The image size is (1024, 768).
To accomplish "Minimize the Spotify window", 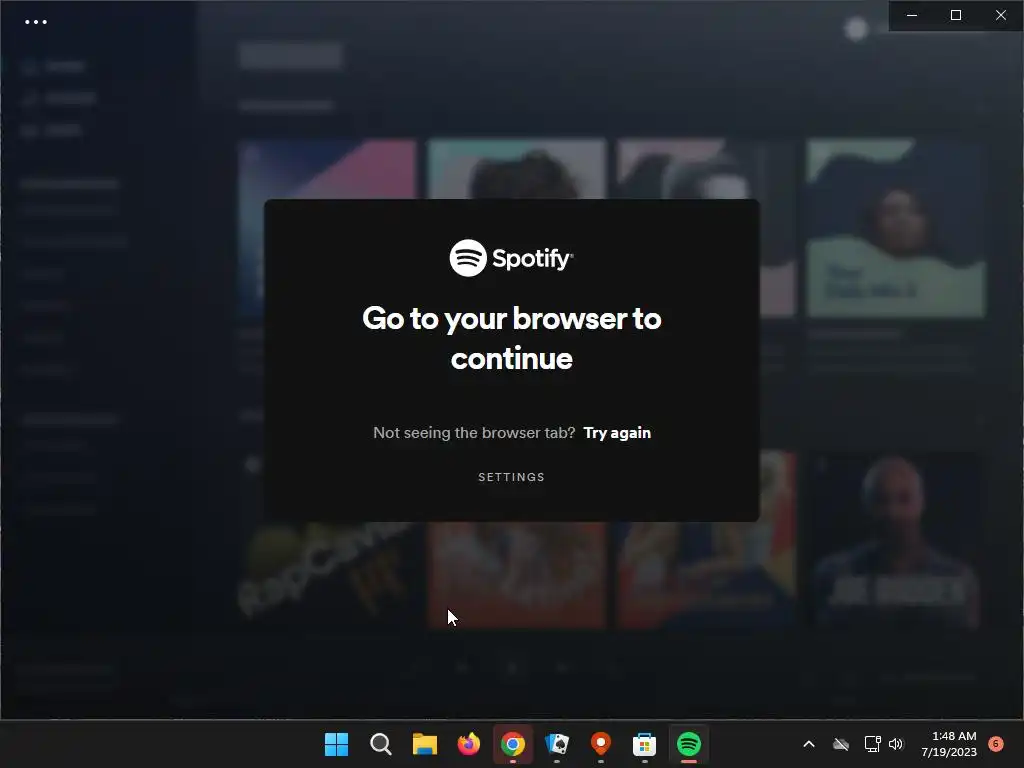I will 912,15.
